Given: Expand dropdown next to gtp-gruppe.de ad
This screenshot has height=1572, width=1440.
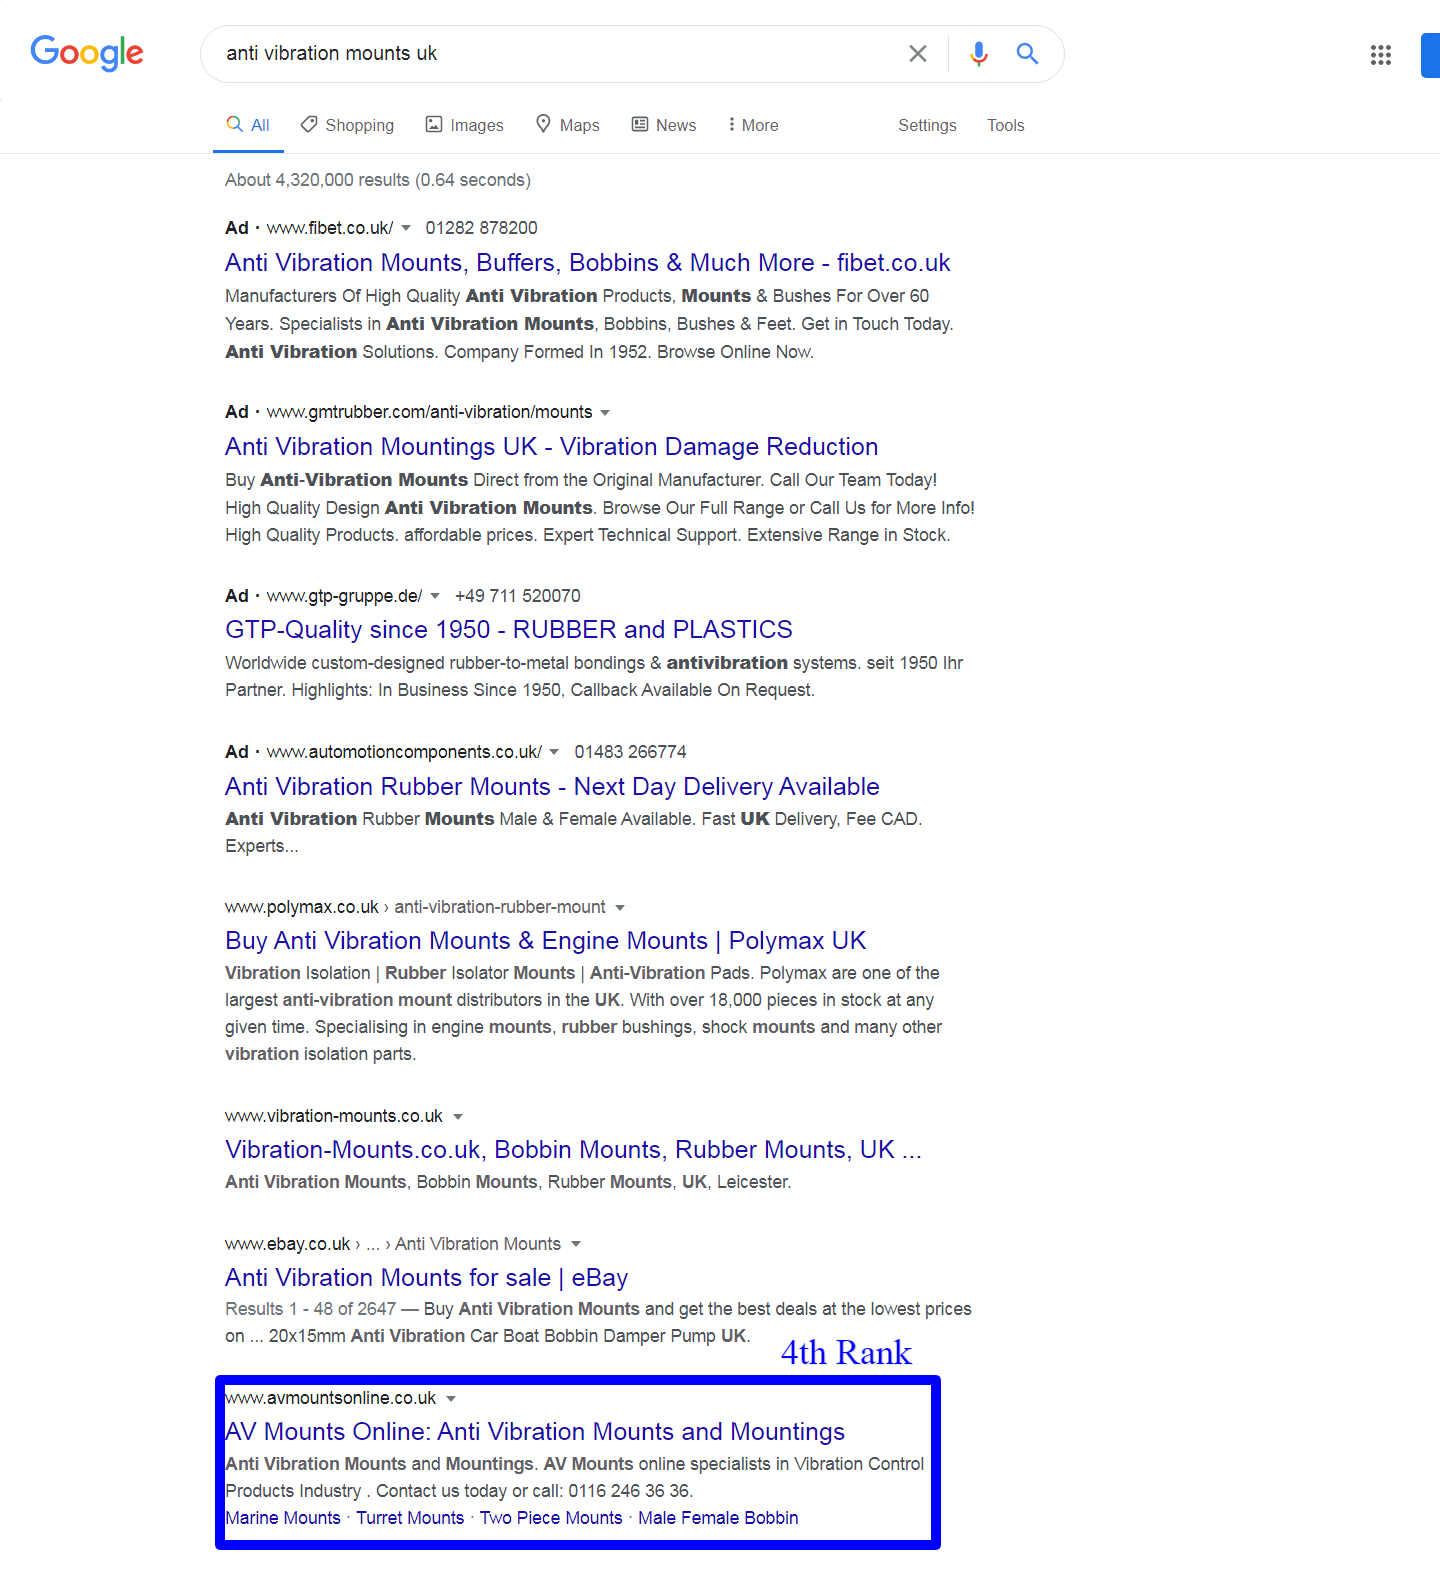Looking at the screenshot, I should [435, 596].
